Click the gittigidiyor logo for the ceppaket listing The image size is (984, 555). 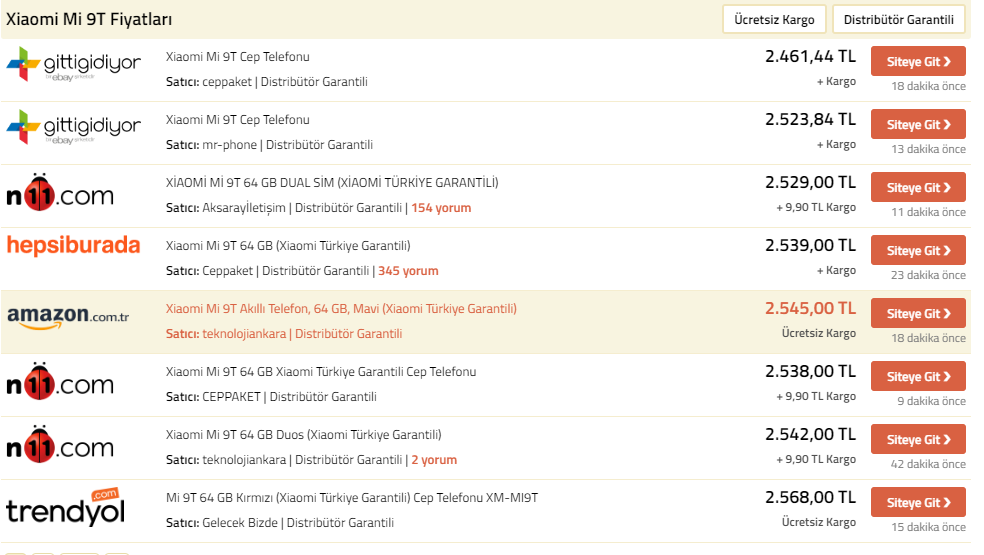73,64
